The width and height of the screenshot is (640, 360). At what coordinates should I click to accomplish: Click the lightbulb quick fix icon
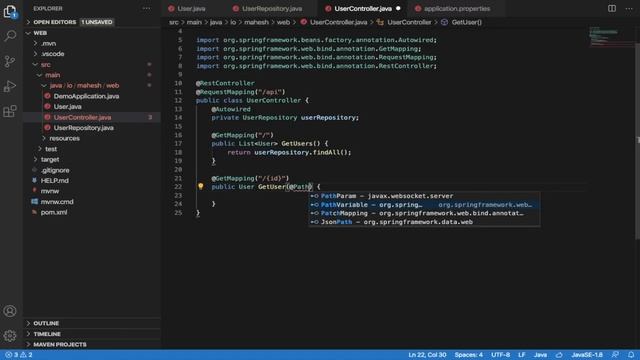point(200,186)
